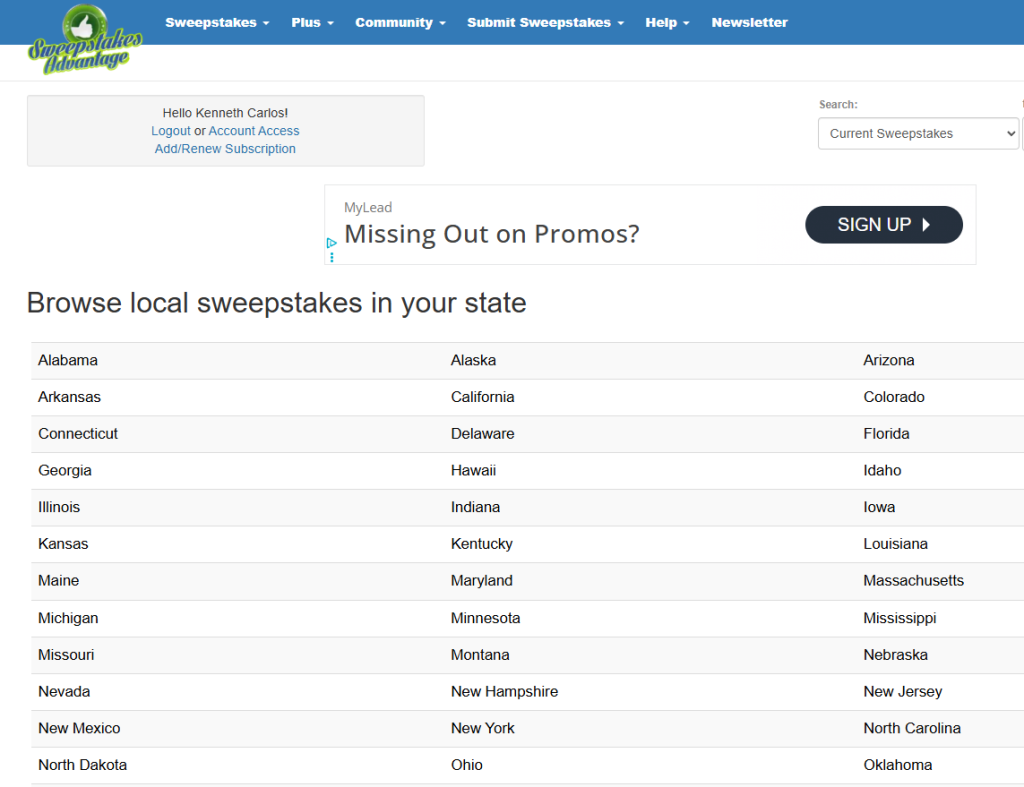Click the Sweepstakes Advantage logo
The height and width of the screenshot is (787, 1024).
(x=84, y=40)
